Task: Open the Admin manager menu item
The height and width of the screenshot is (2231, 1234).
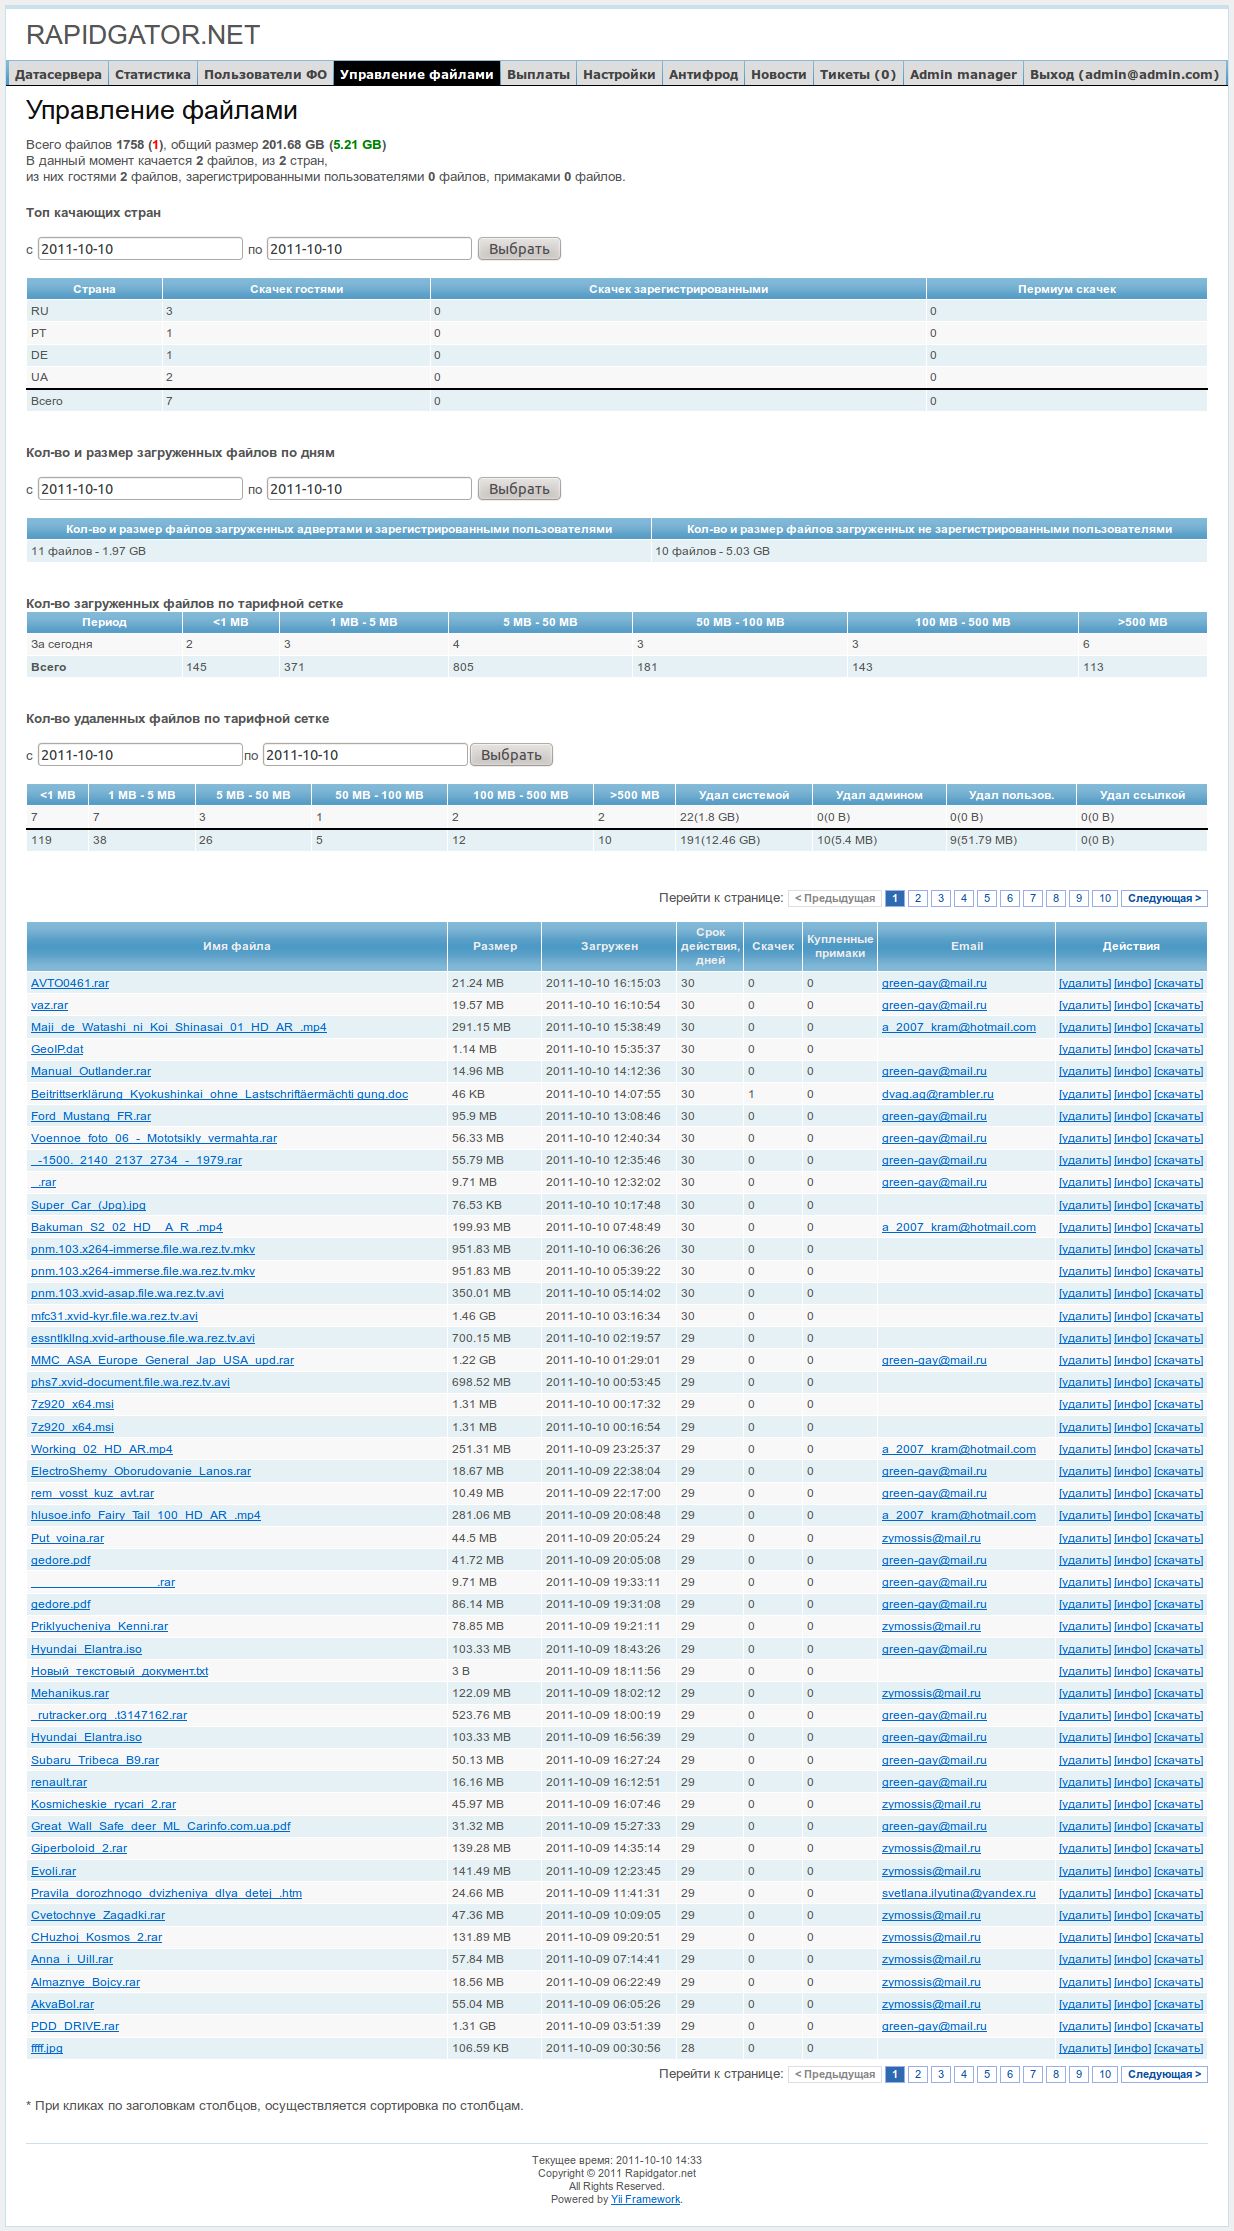Action: (x=963, y=74)
